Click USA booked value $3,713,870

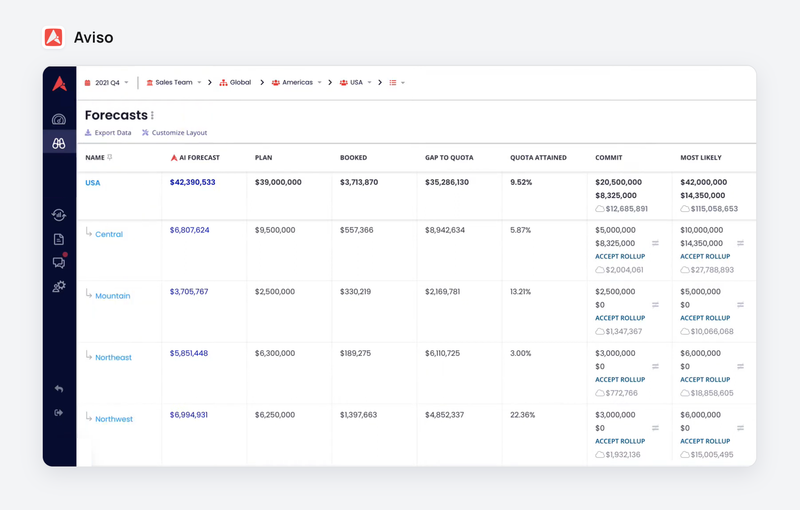click(359, 182)
